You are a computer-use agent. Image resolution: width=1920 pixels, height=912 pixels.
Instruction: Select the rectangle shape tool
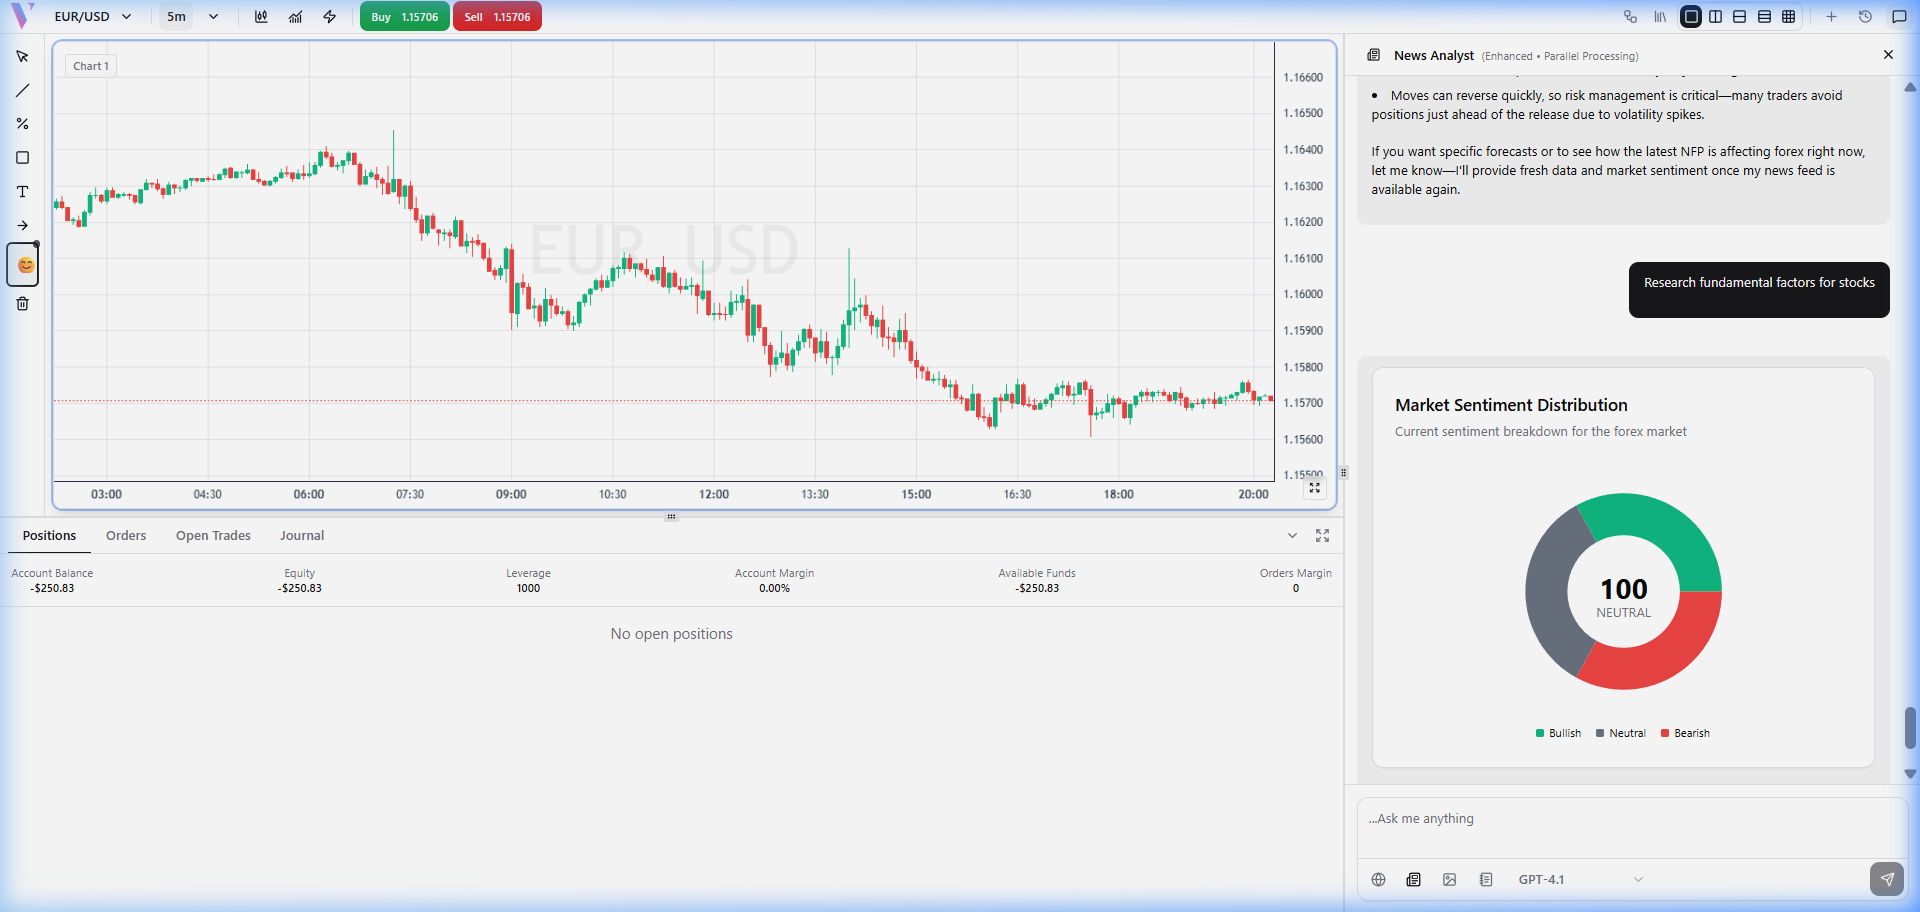coord(22,158)
